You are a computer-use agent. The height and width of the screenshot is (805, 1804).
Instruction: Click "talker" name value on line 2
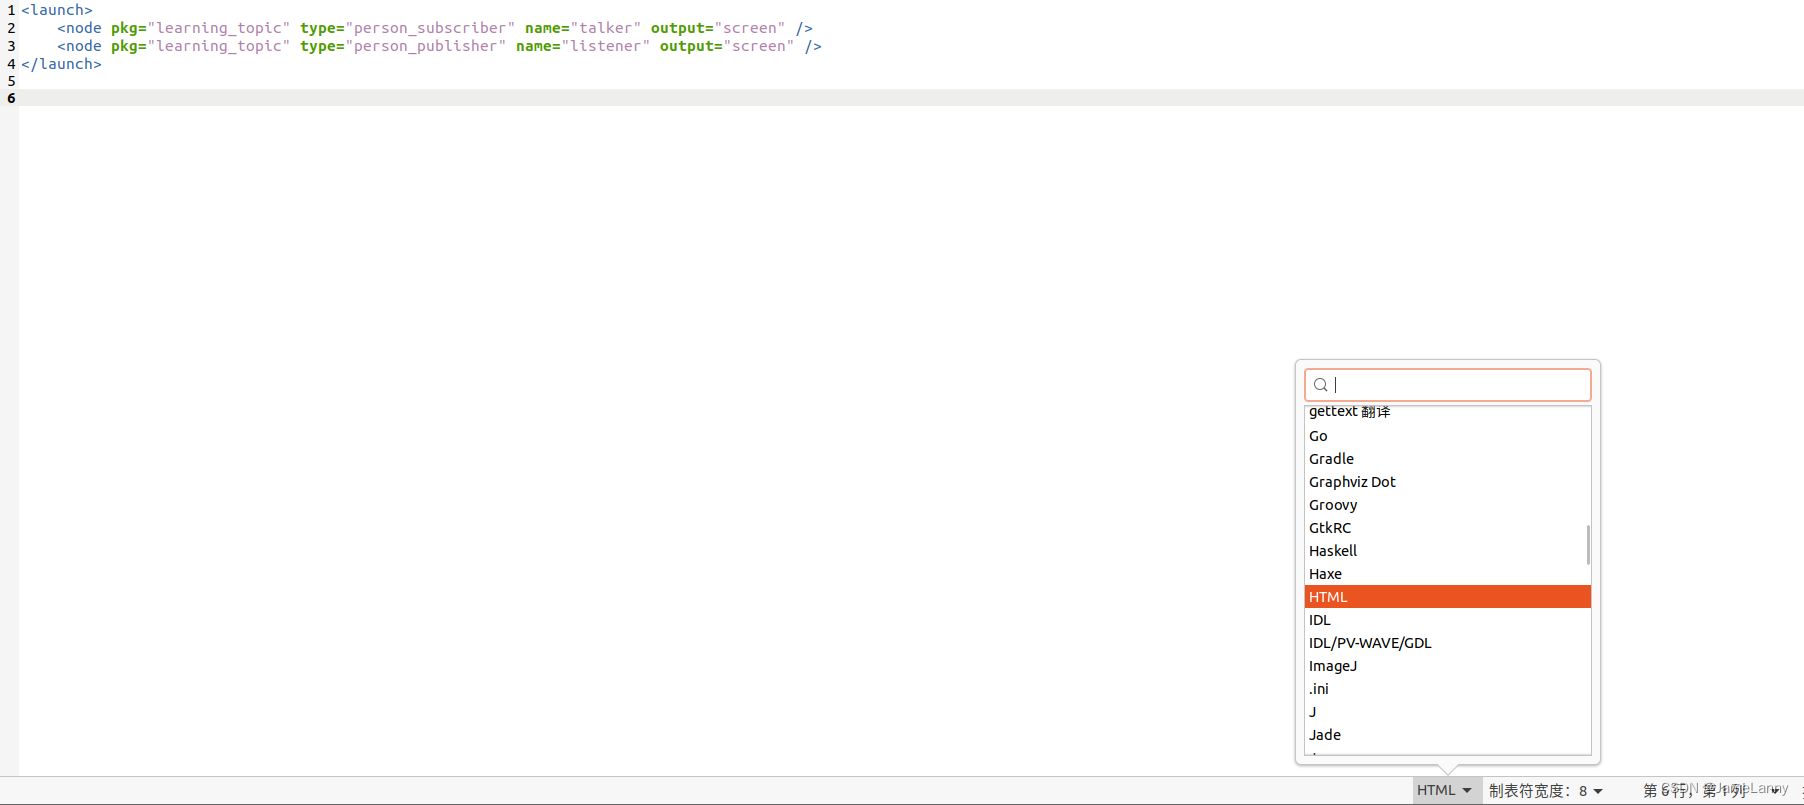606,28
